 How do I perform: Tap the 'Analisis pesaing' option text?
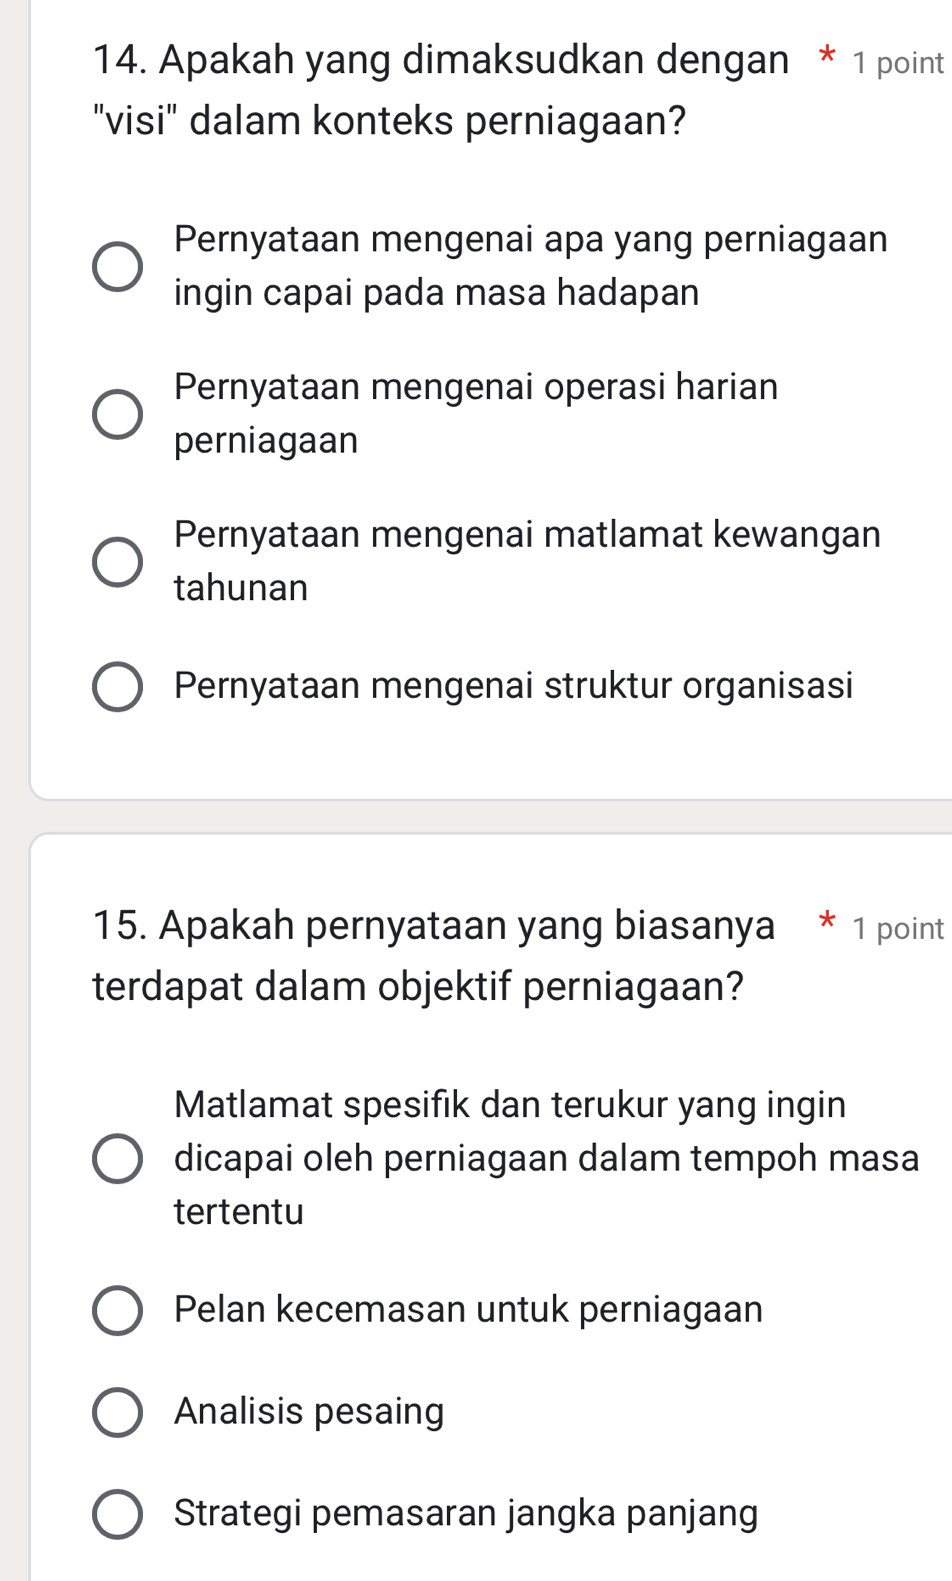pyautogui.click(x=309, y=1411)
